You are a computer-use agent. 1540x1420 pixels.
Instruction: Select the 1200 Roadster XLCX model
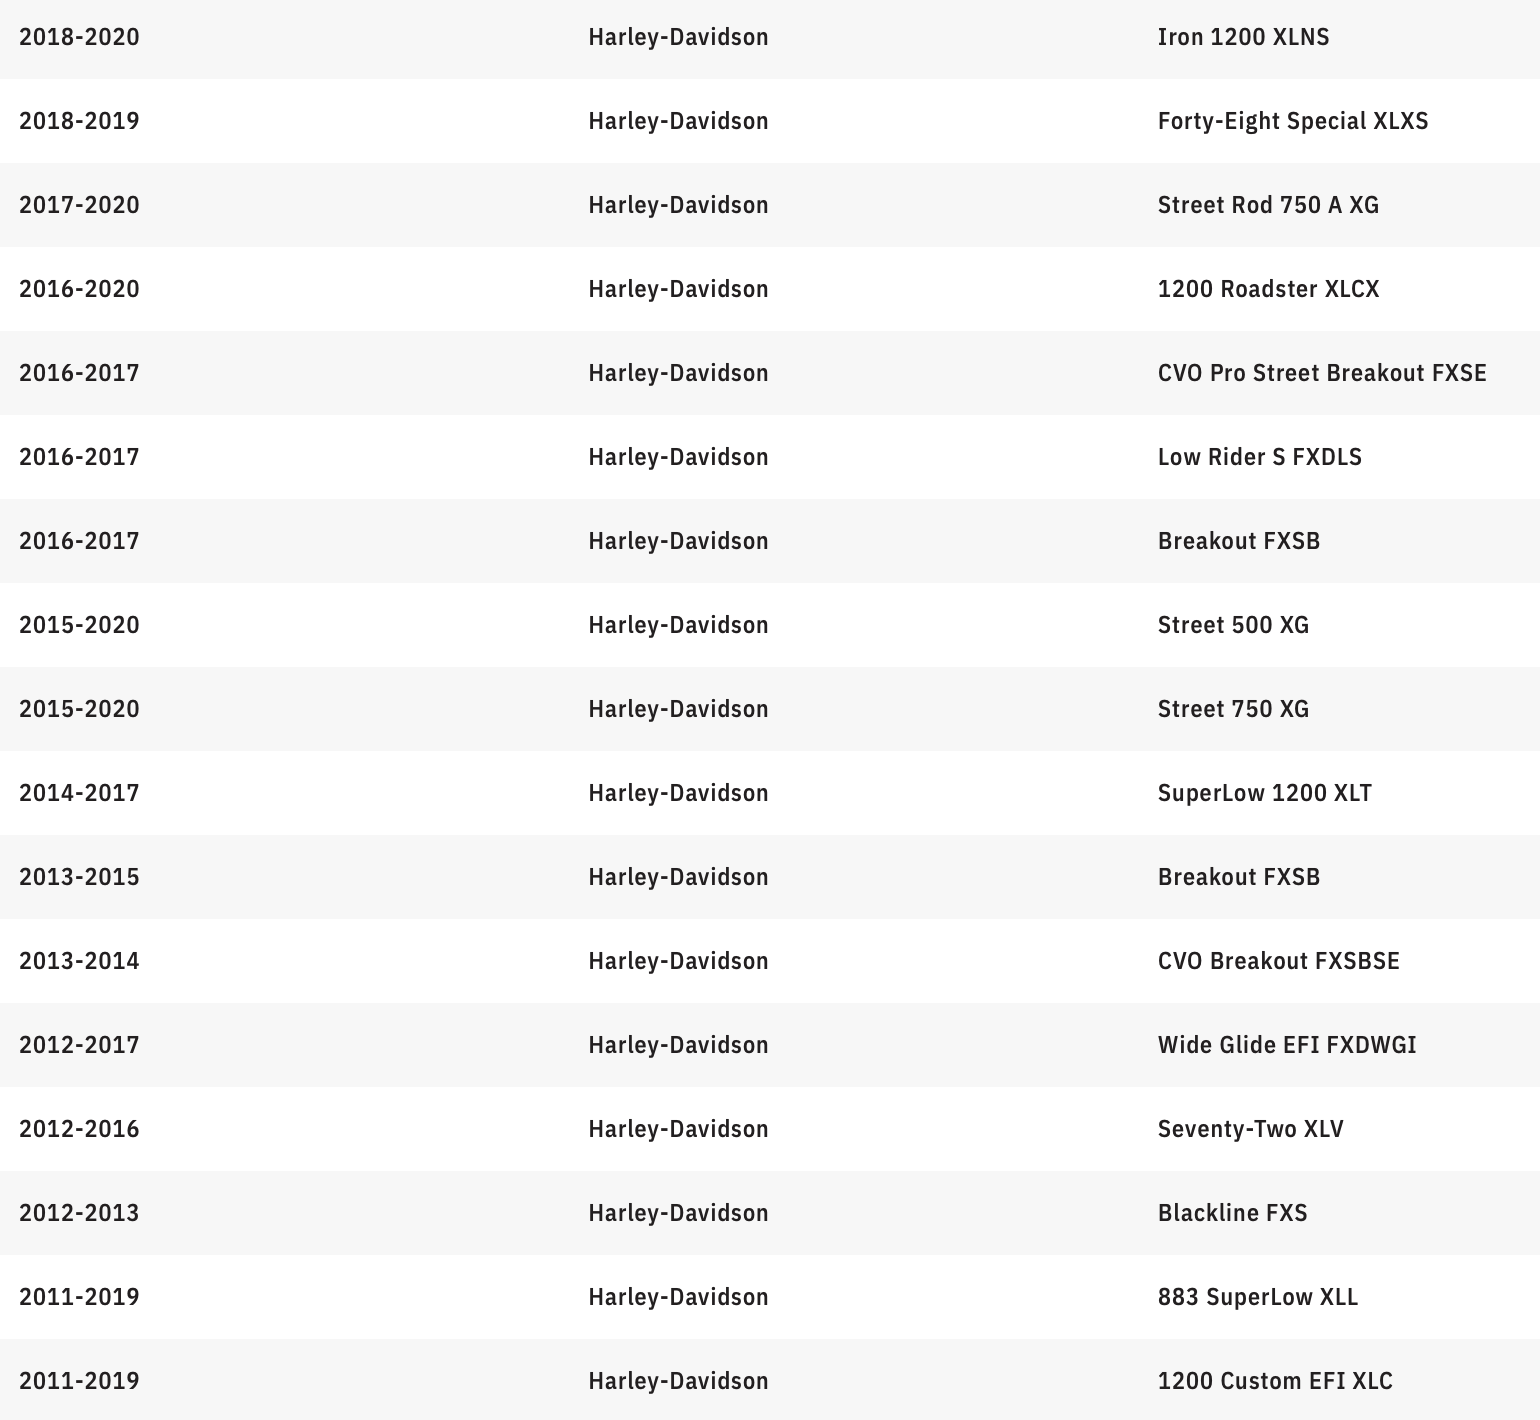[1268, 290]
